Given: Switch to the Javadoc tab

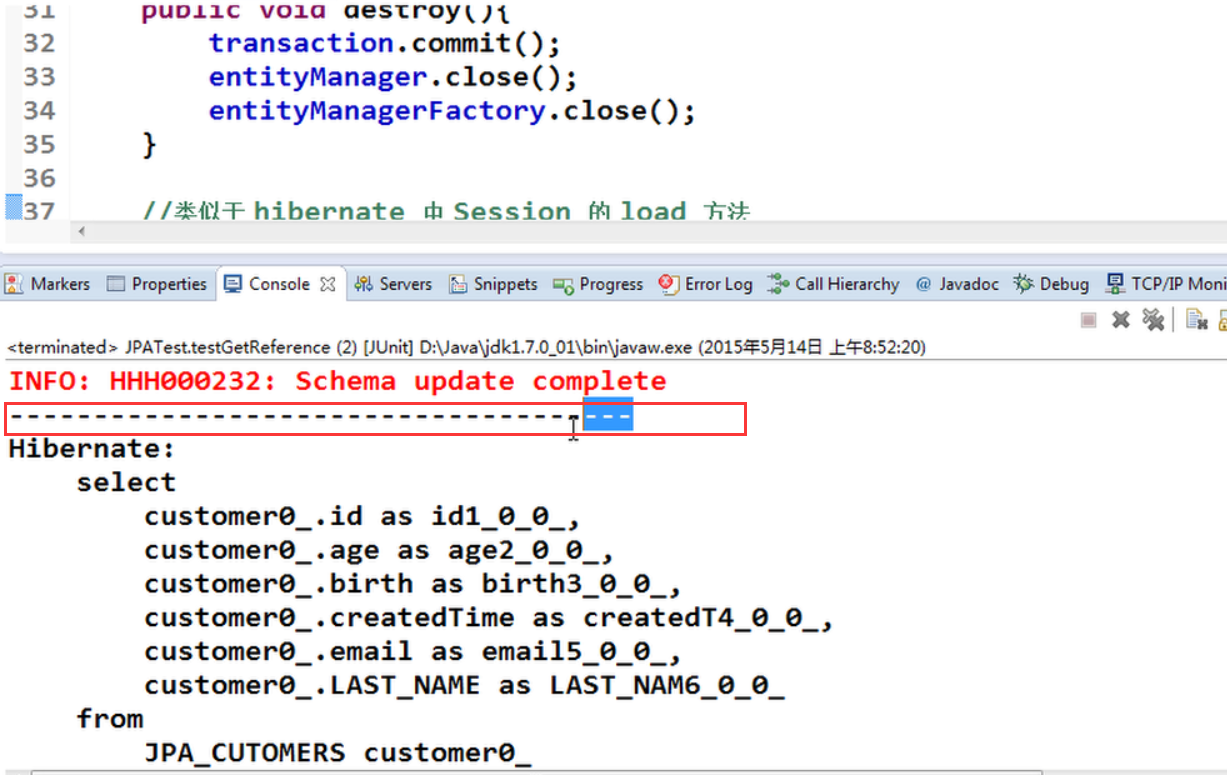Looking at the screenshot, I should point(957,284).
